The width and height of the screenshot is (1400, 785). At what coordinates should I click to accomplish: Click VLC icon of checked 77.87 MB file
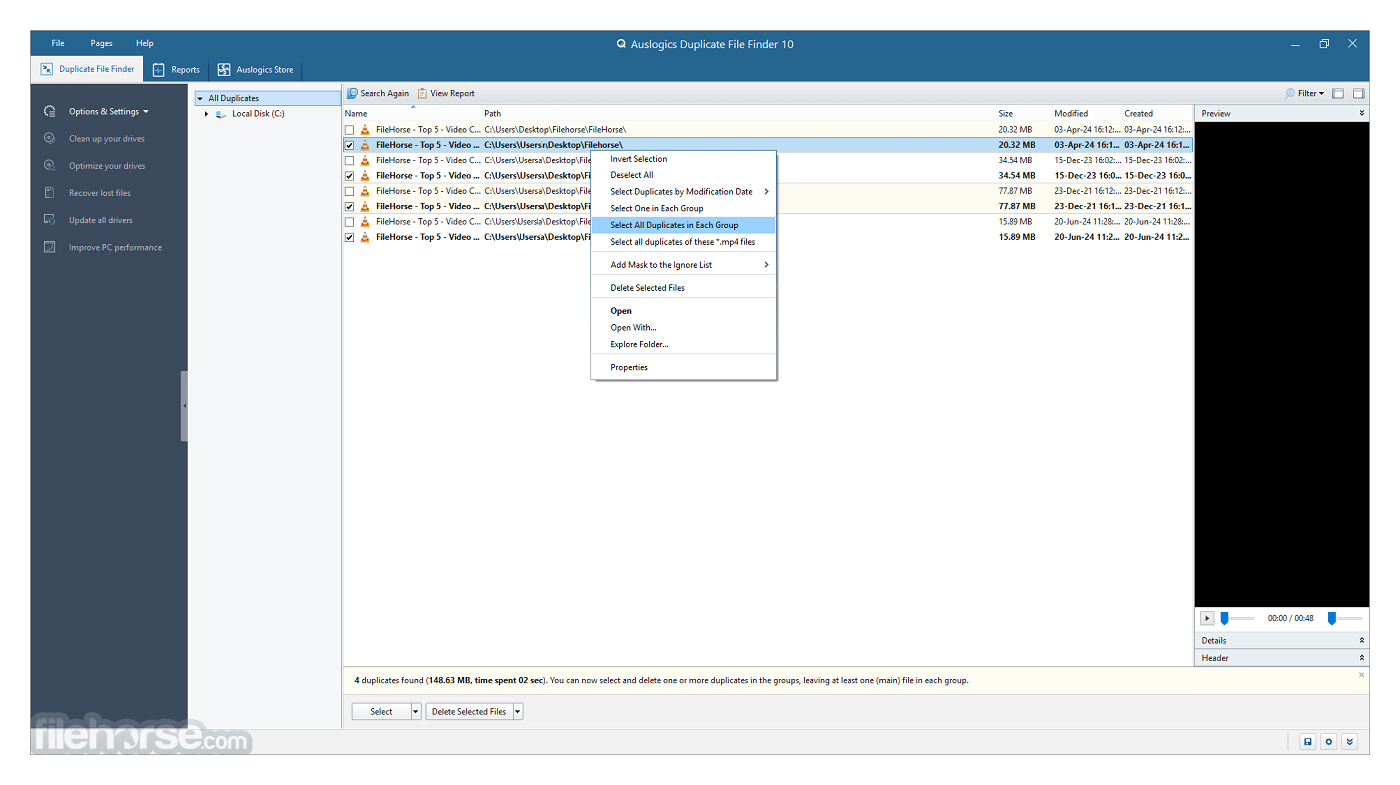(x=365, y=206)
